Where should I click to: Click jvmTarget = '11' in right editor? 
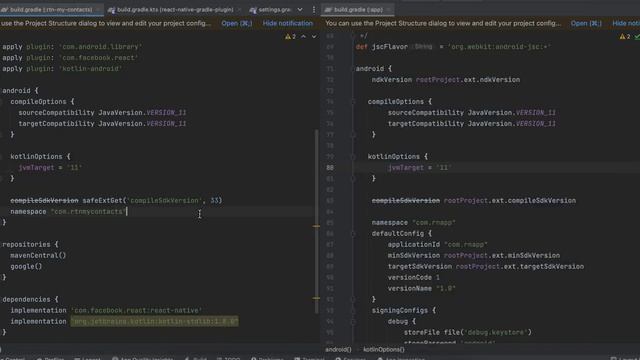pos(419,168)
